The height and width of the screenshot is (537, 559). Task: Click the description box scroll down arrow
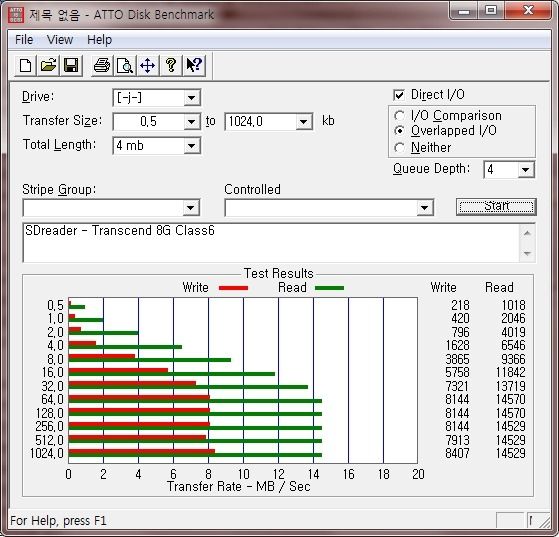click(x=527, y=254)
